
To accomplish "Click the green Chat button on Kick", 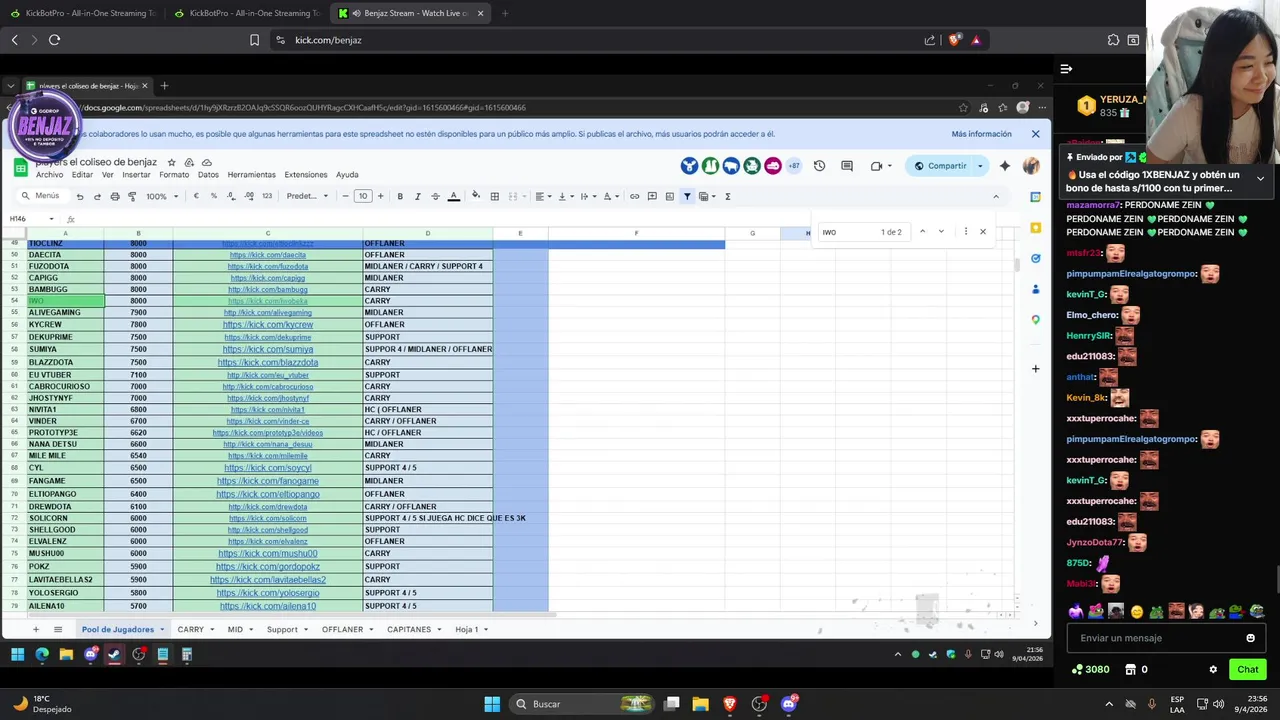I will click(x=1247, y=669).
